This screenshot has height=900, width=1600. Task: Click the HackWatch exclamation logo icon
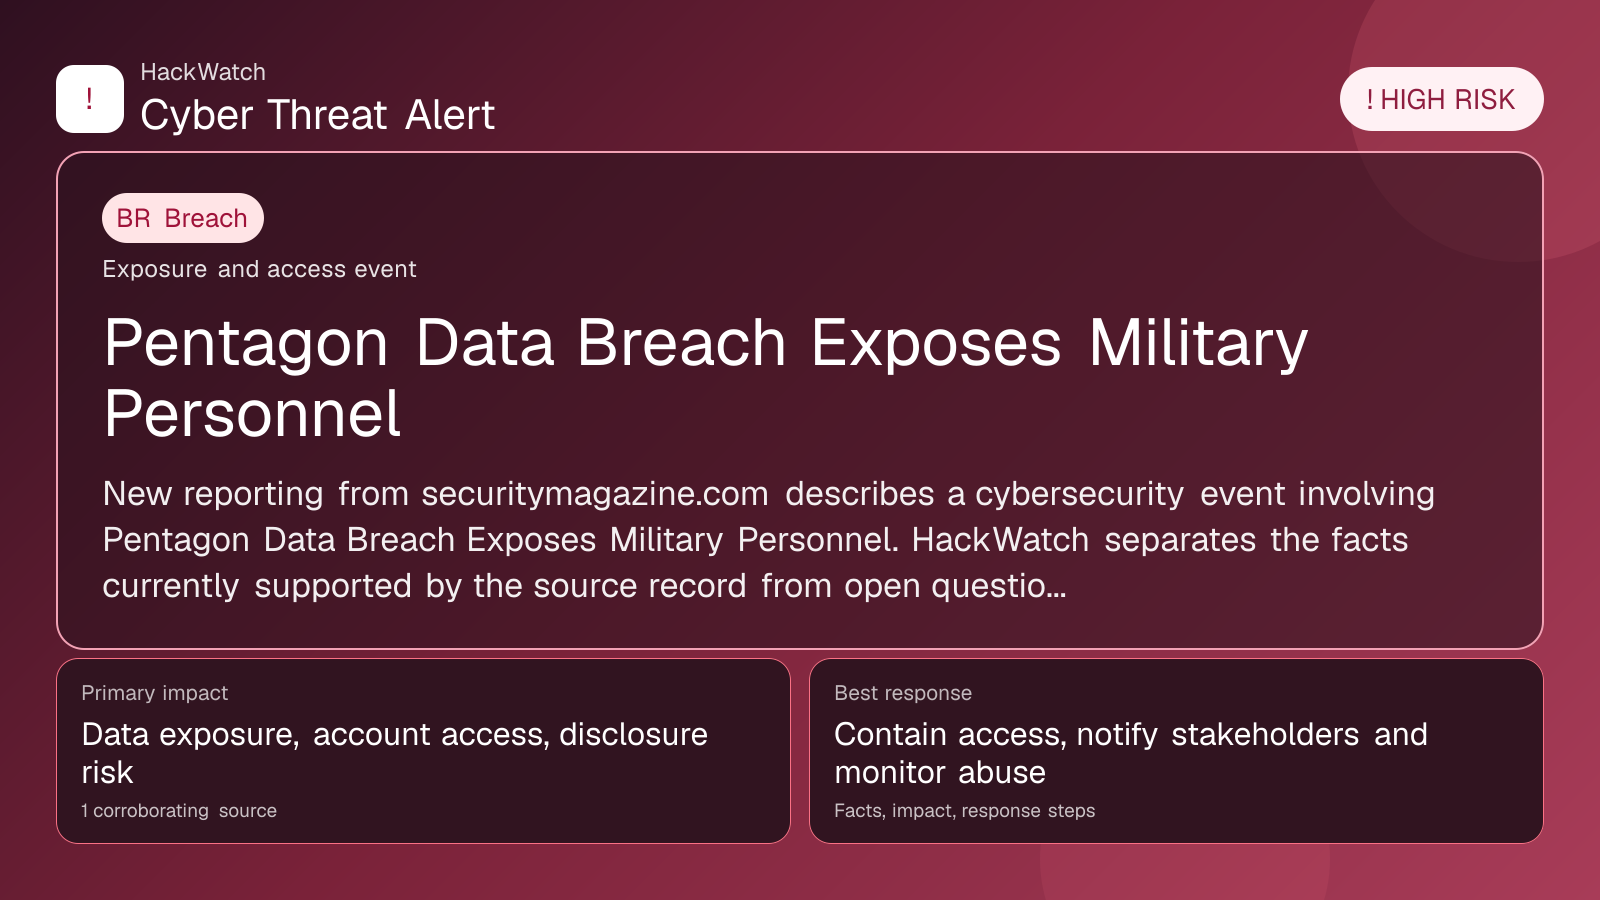click(90, 99)
